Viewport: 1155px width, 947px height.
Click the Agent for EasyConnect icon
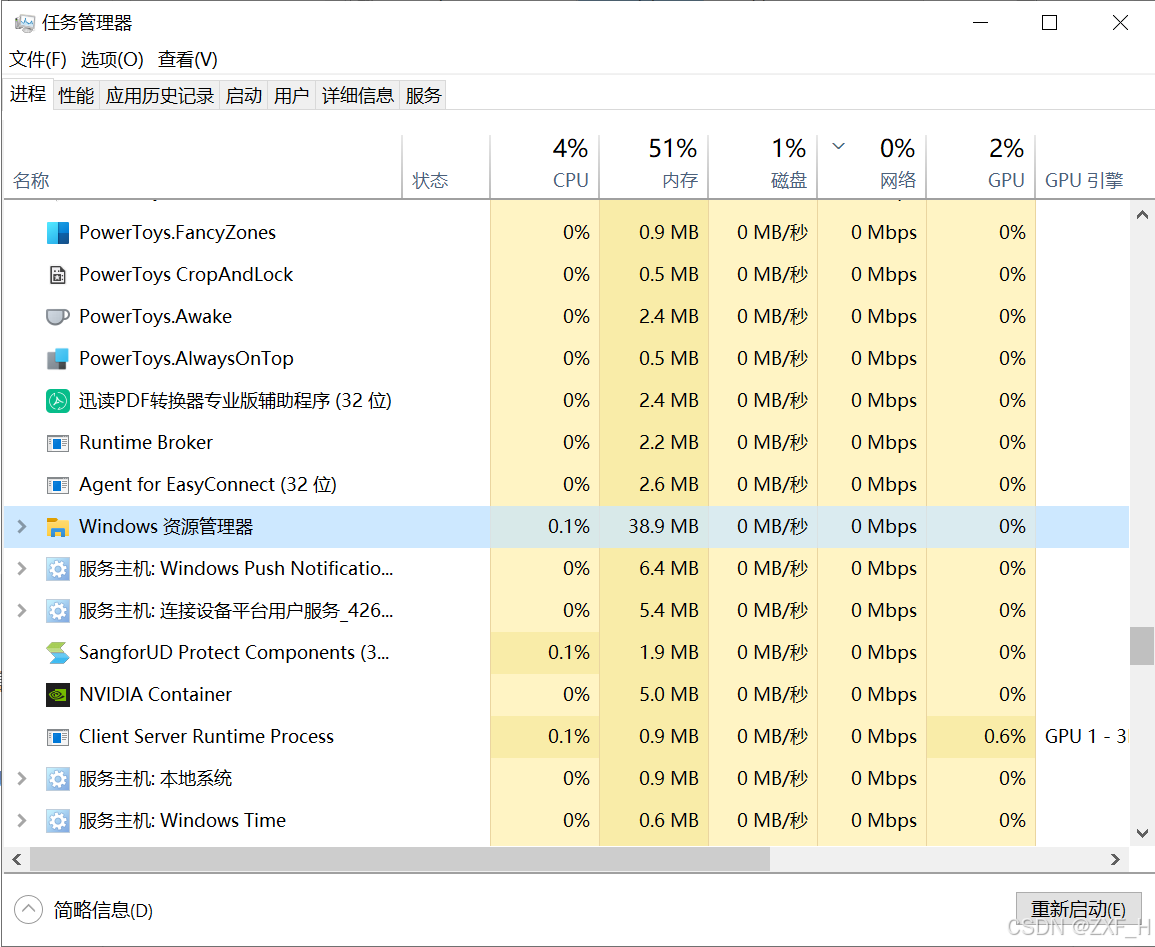pos(57,485)
